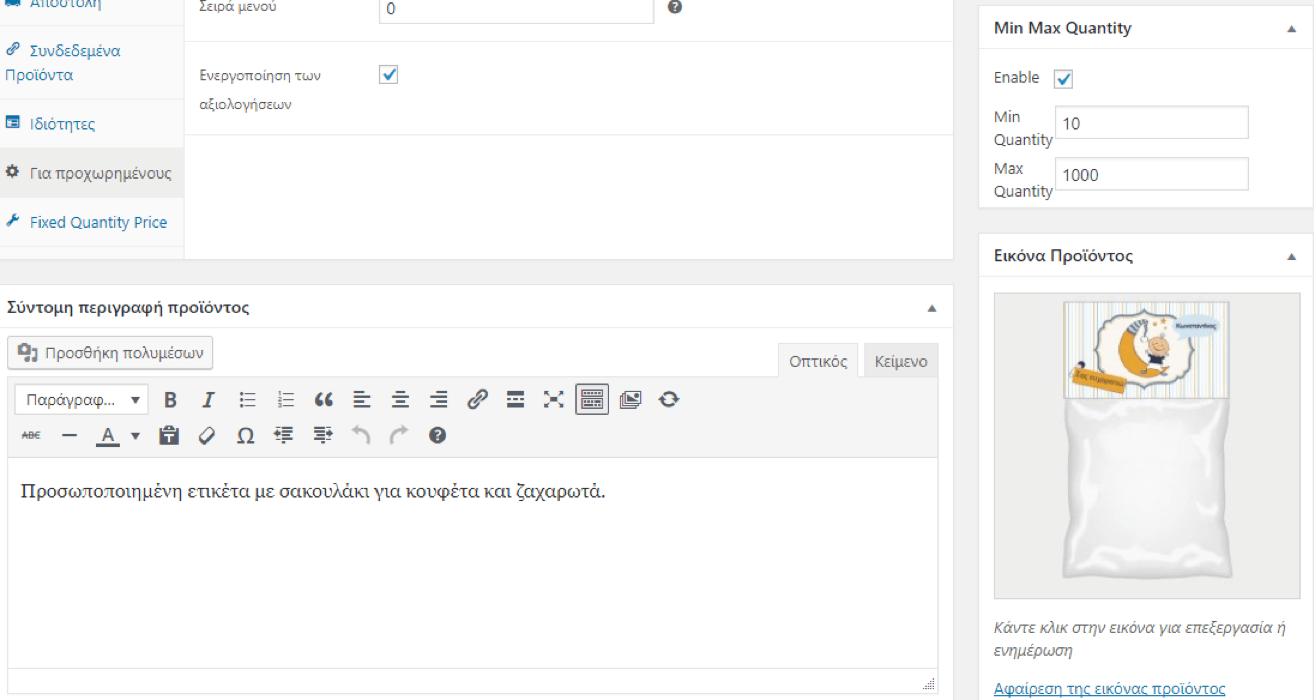Toggle bold formatting in the editor toolbar
This screenshot has height=700, width=1314.
click(x=170, y=400)
